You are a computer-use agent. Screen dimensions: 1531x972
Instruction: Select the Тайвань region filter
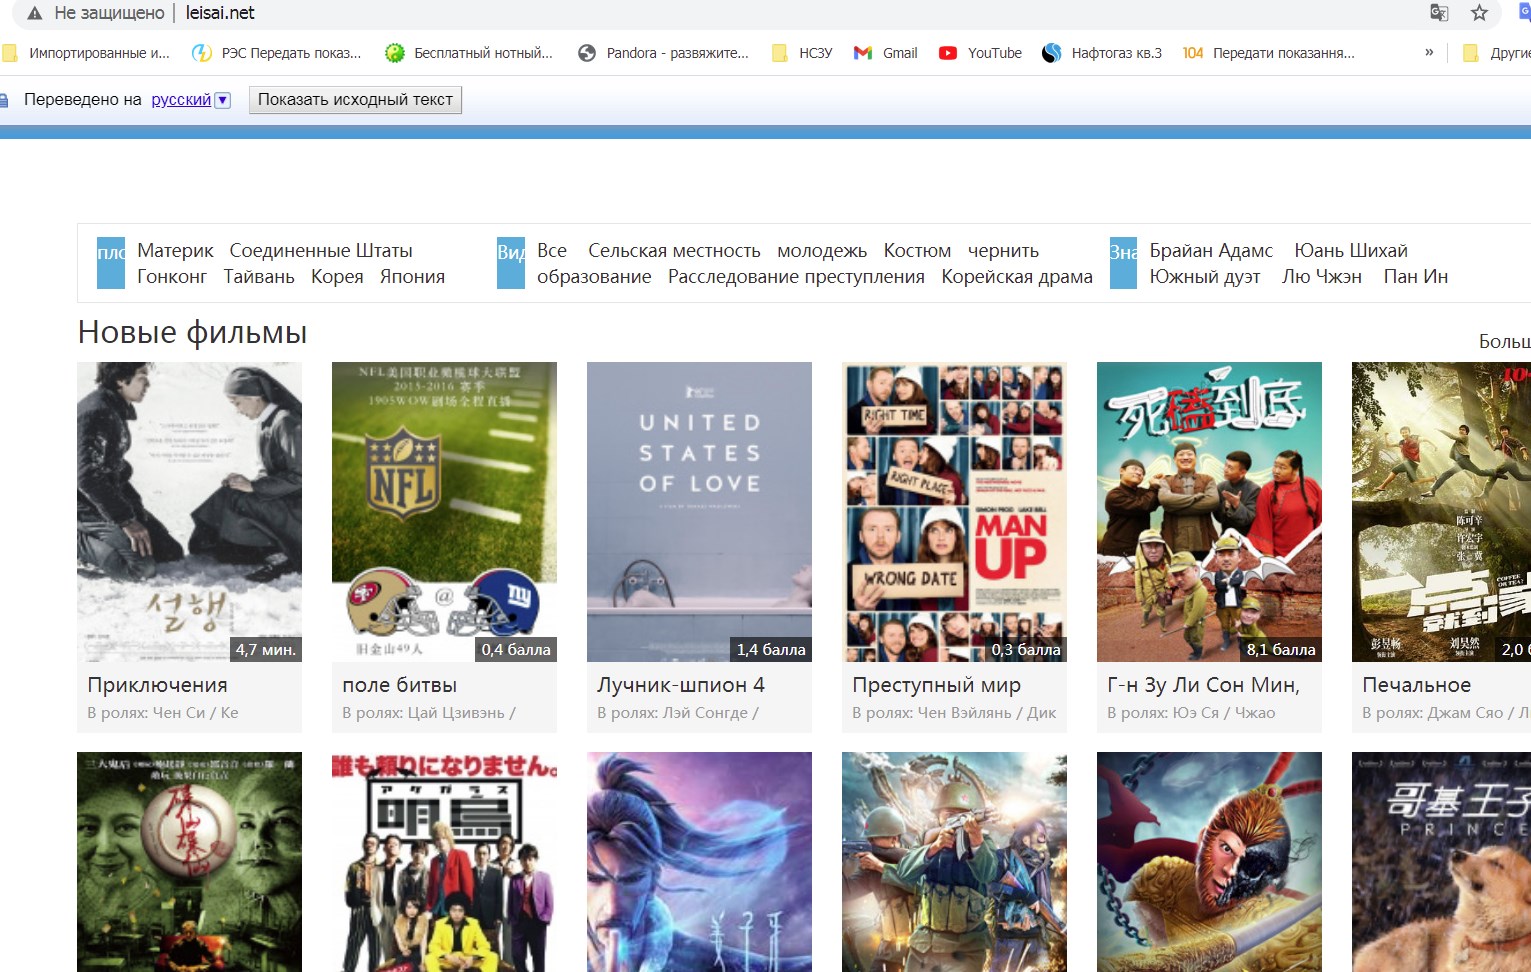(x=259, y=276)
